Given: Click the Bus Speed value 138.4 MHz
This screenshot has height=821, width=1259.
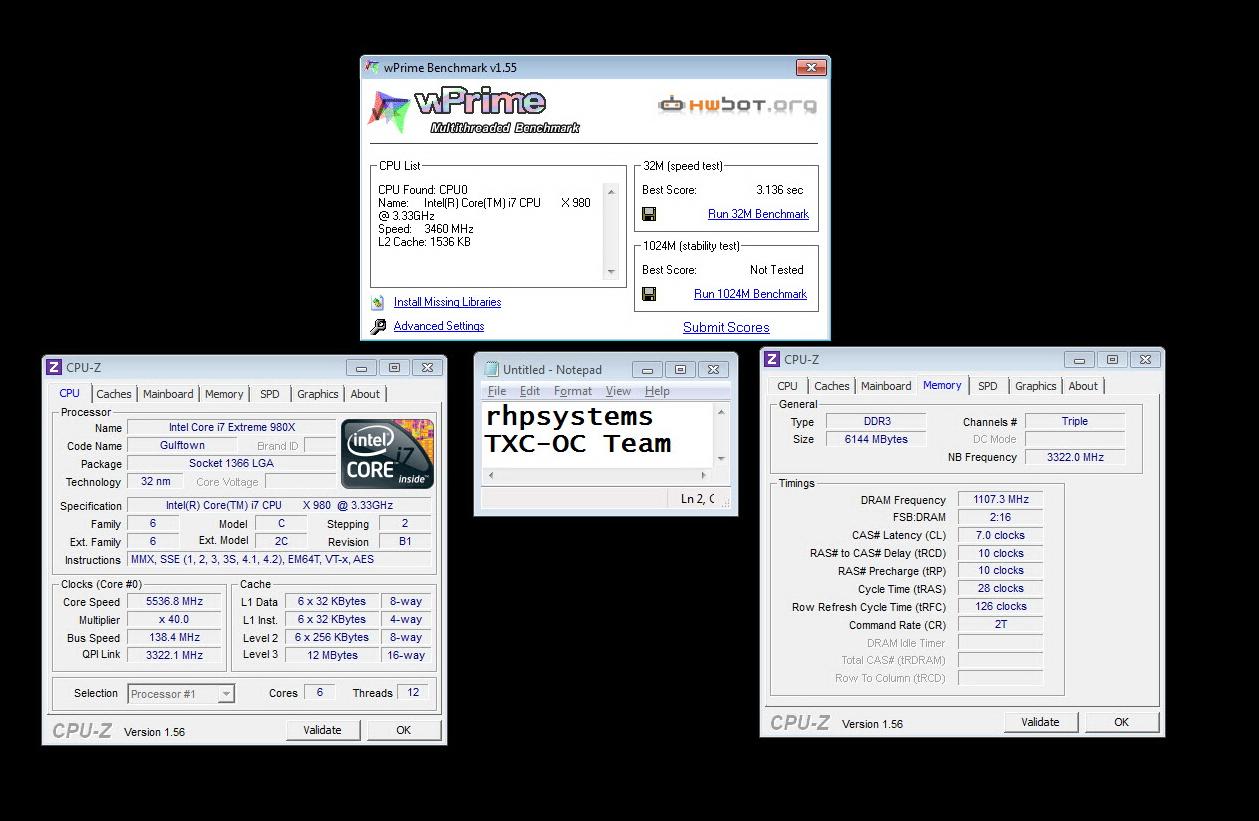Looking at the screenshot, I should click(175, 638).
